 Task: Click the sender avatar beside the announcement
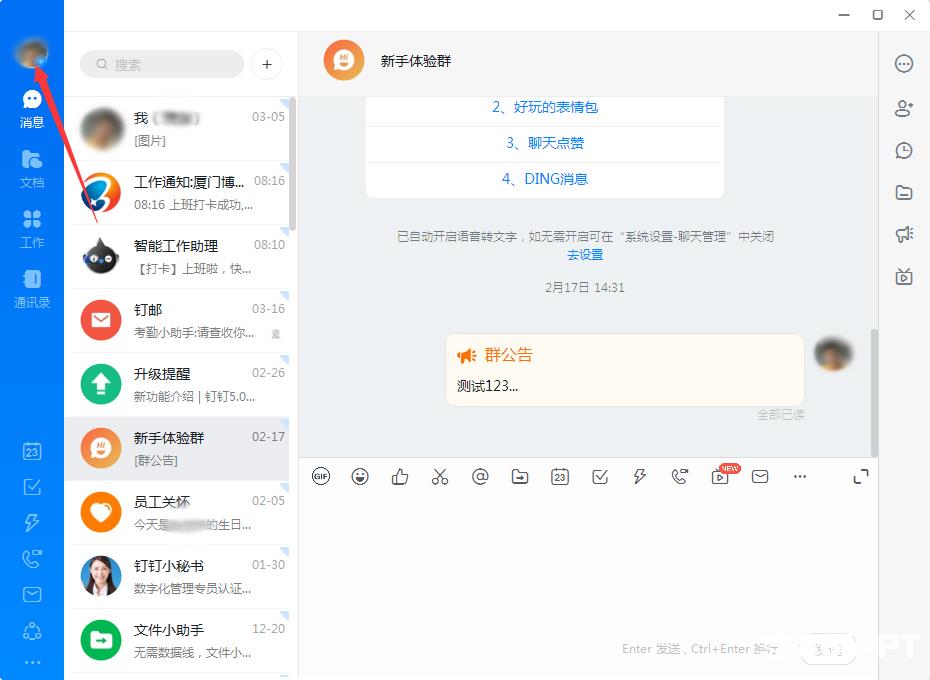[x=833, y=354]
